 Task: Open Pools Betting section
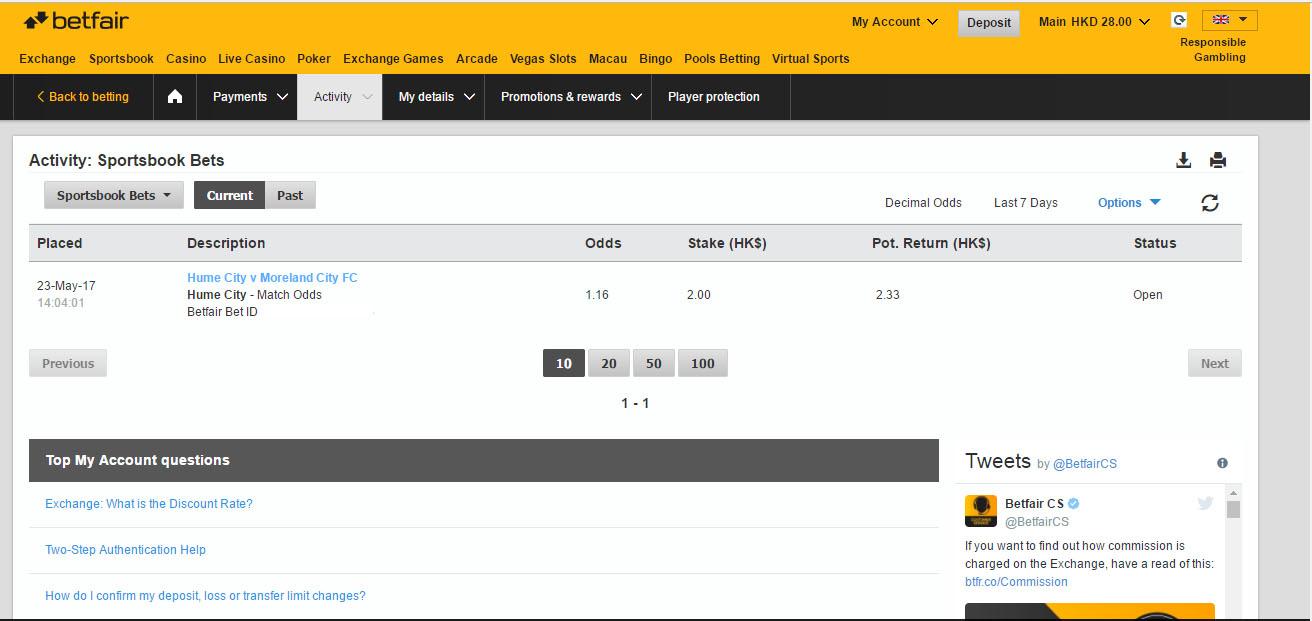[x=722, y=59]
